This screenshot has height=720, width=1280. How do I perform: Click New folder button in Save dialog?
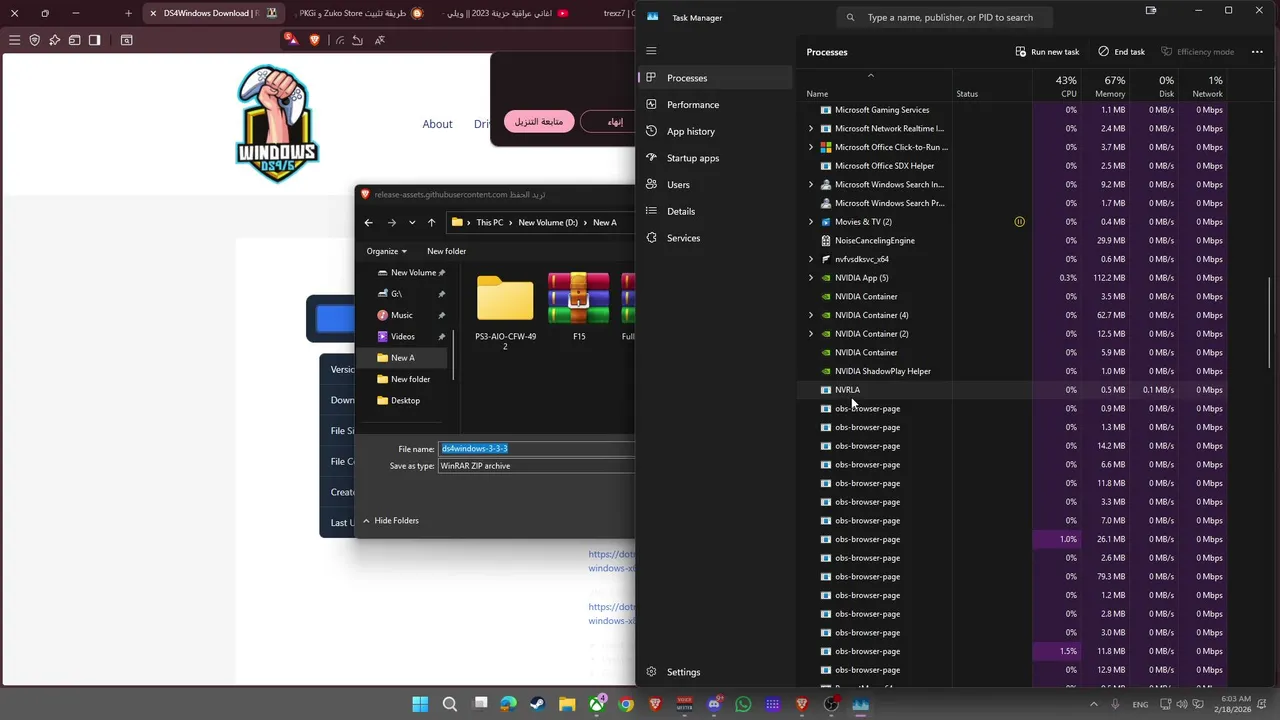coord(446,251)
